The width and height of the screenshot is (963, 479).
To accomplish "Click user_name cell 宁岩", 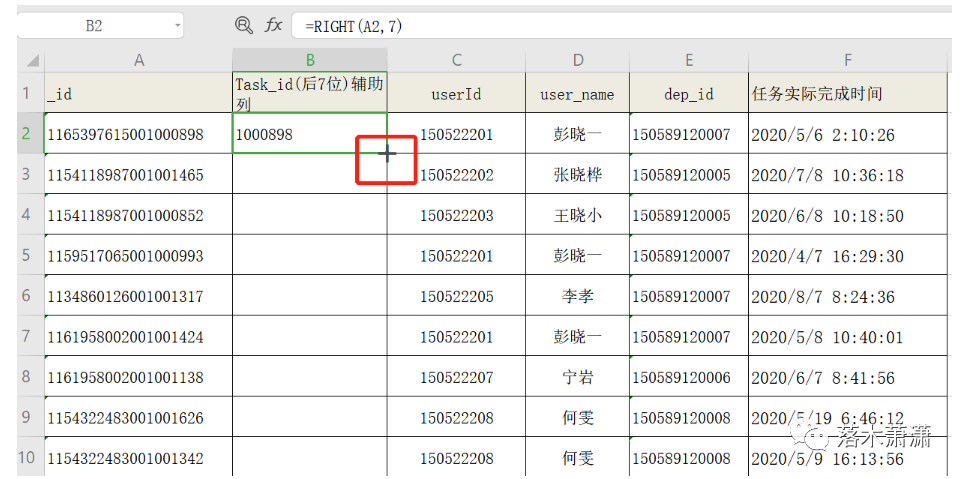I will tap(577, 376).
